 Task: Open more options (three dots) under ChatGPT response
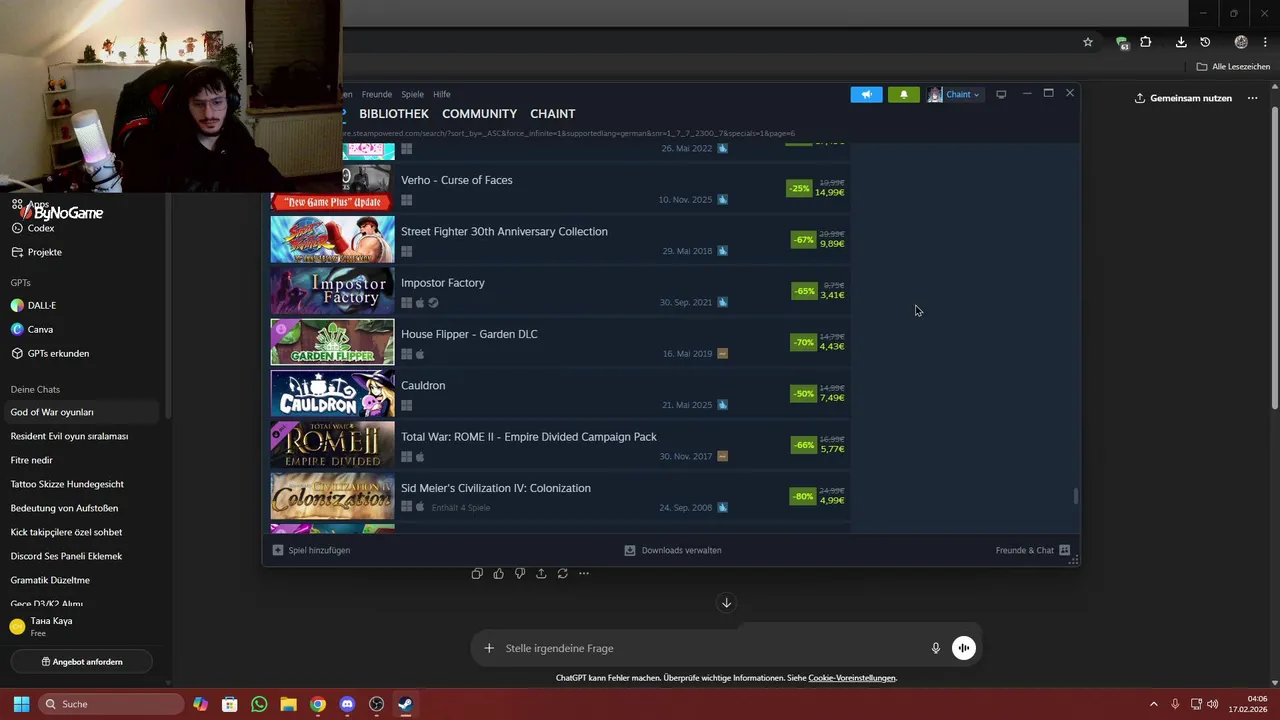pos(584,573)
